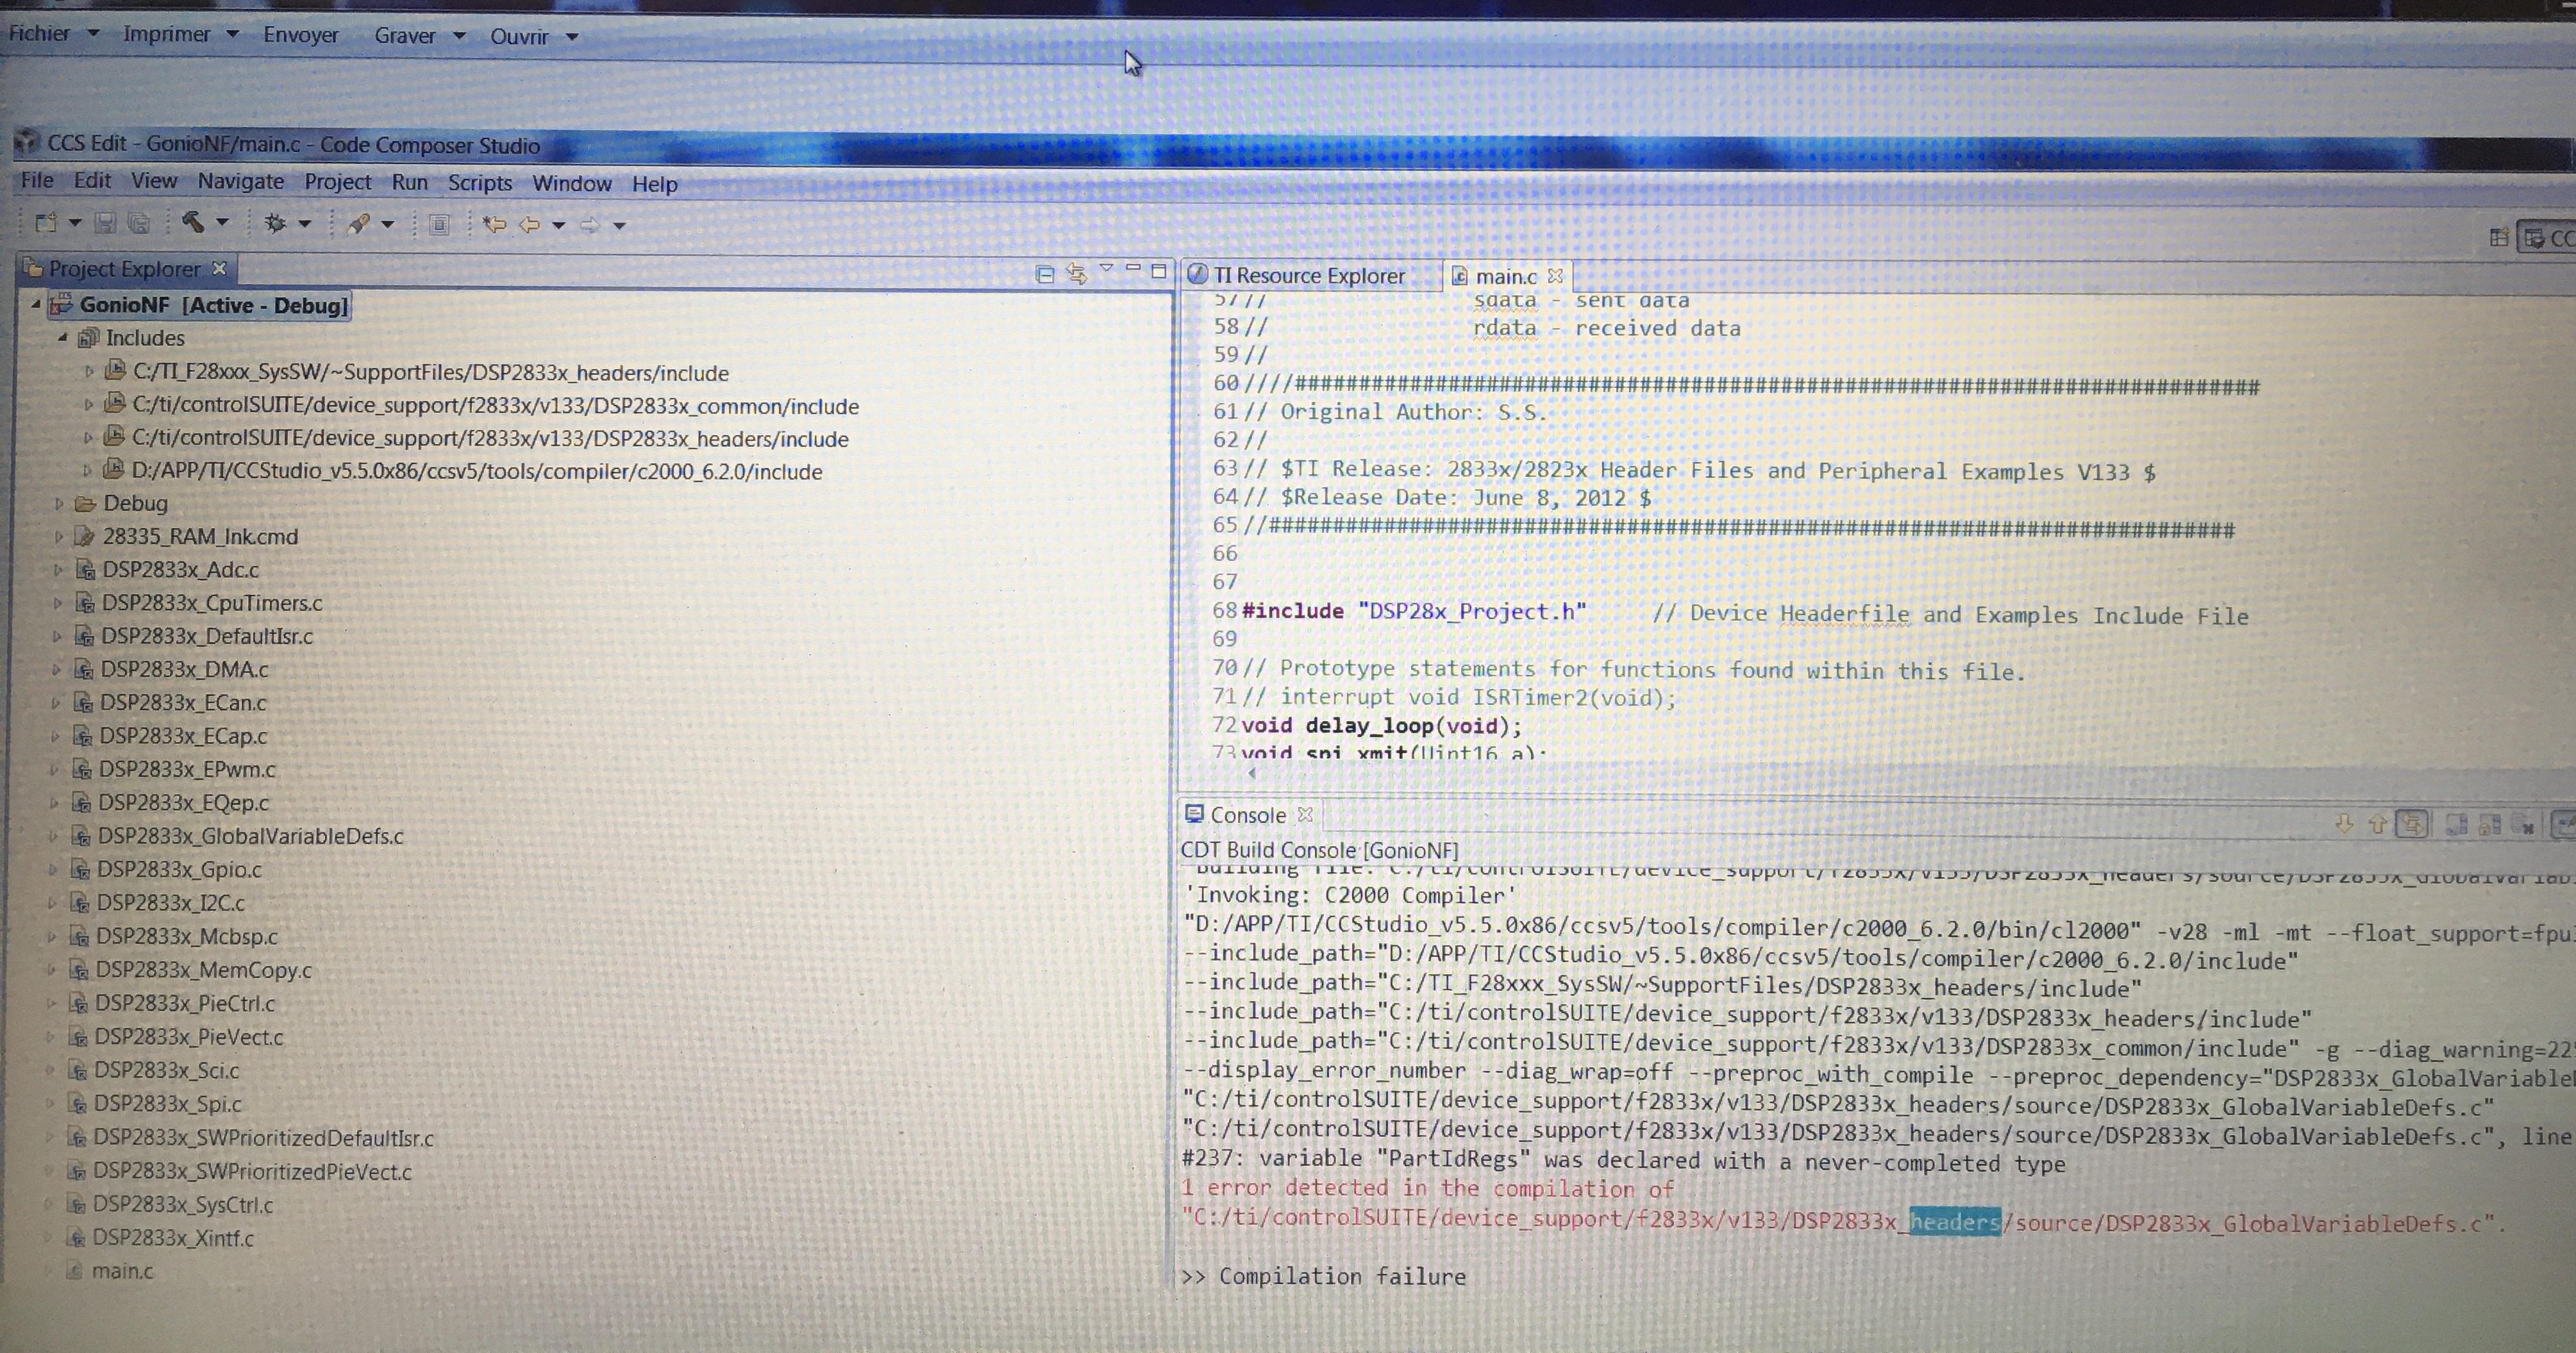Click the editor horizontal scrollbar left arrow

click(x=1252, y=773)
